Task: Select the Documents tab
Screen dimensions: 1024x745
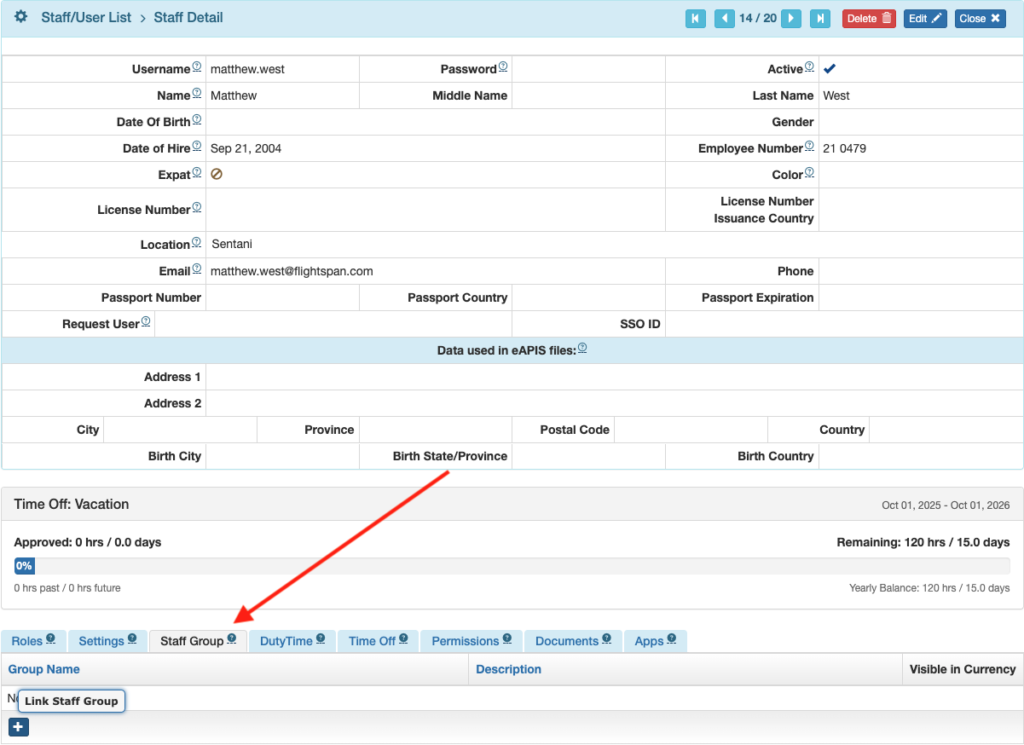Action: 572,641
